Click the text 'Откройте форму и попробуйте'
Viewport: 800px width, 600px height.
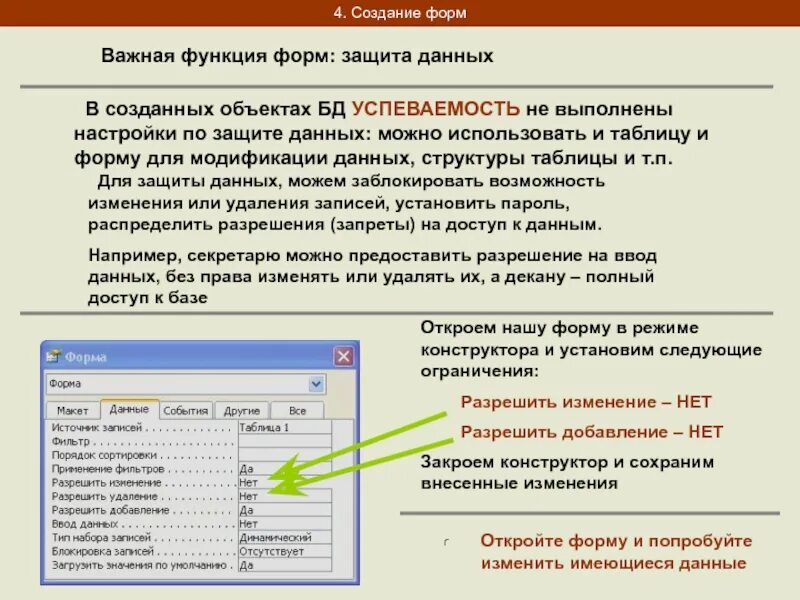coord(616,541)
